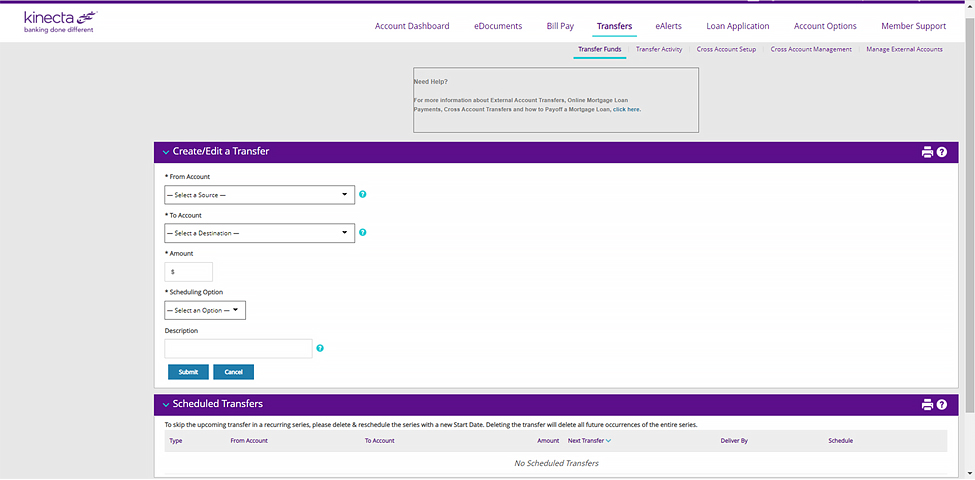Screen dimensions: 975x480
Task: Open the Account Dashboard menu
Action: point(412,26)
